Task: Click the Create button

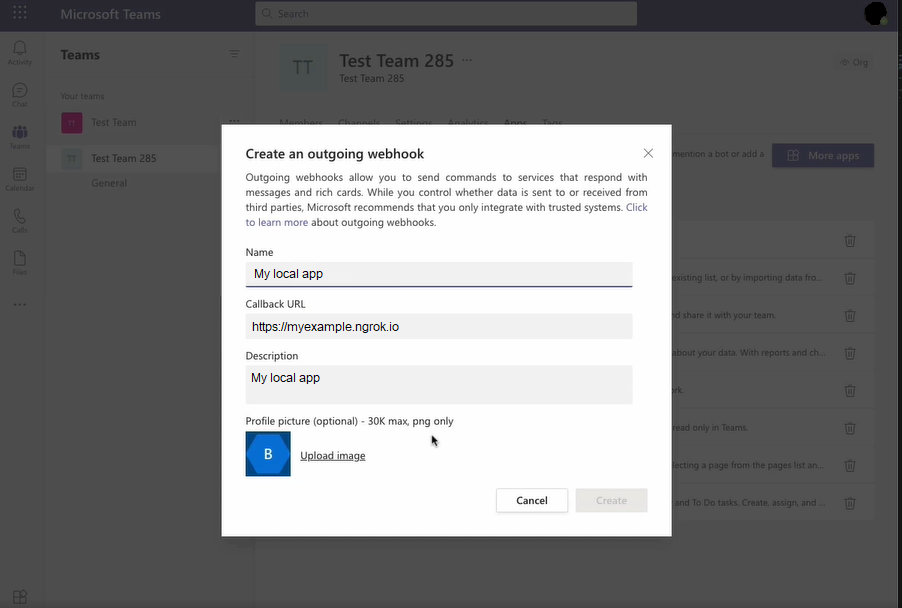Action: (x=611, y=500)
